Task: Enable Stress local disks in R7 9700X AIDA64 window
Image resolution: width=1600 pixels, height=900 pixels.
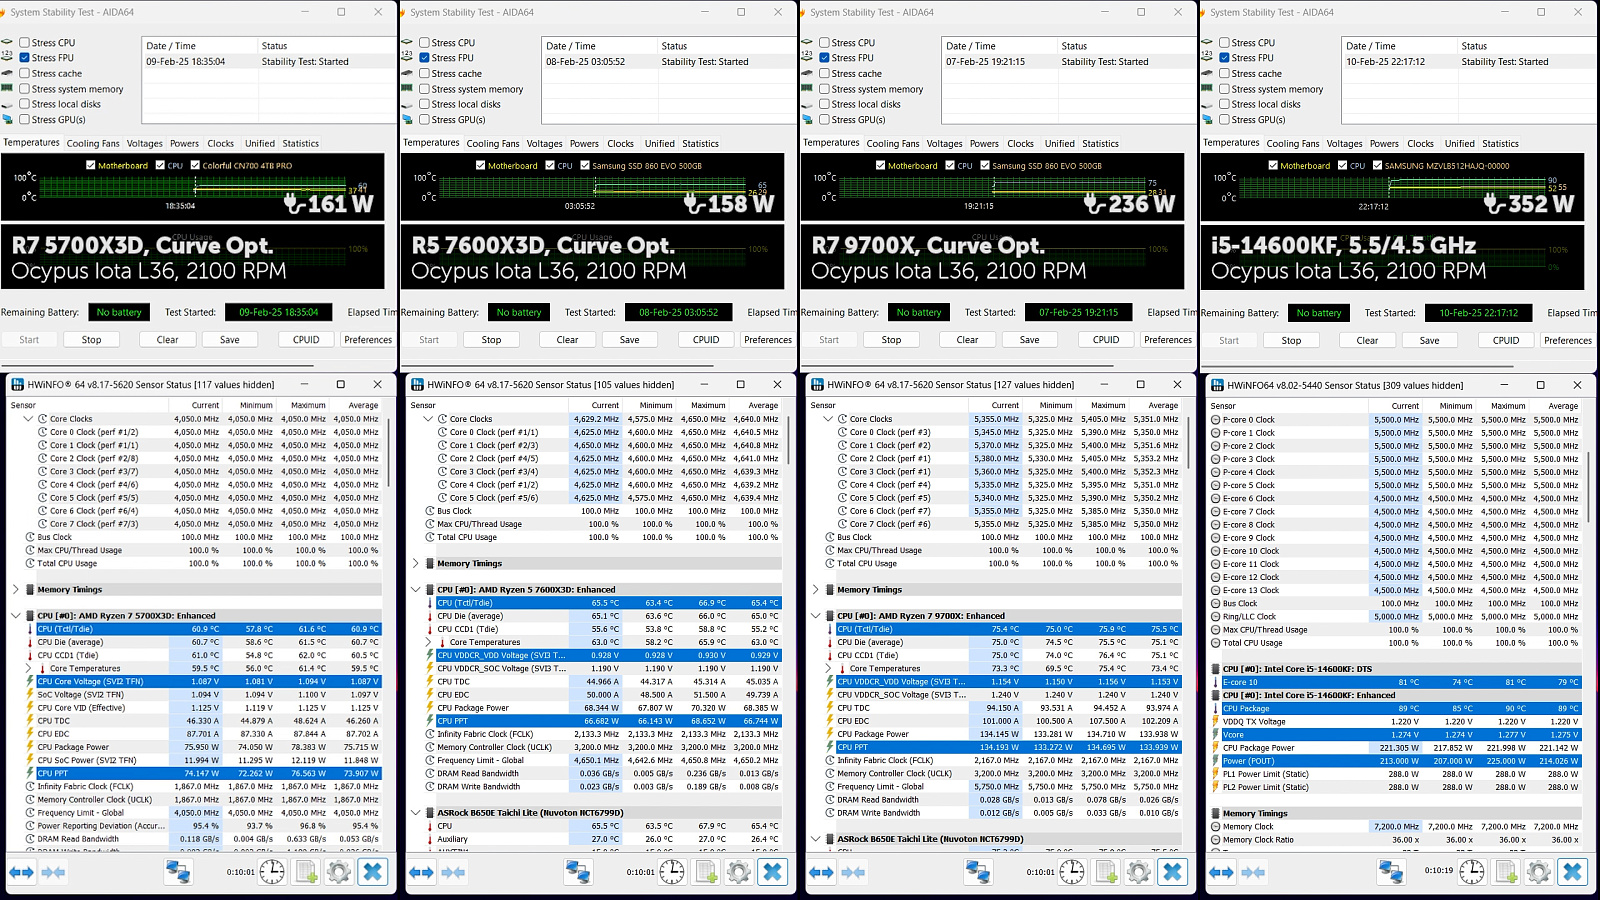Action: coord(824,104)
